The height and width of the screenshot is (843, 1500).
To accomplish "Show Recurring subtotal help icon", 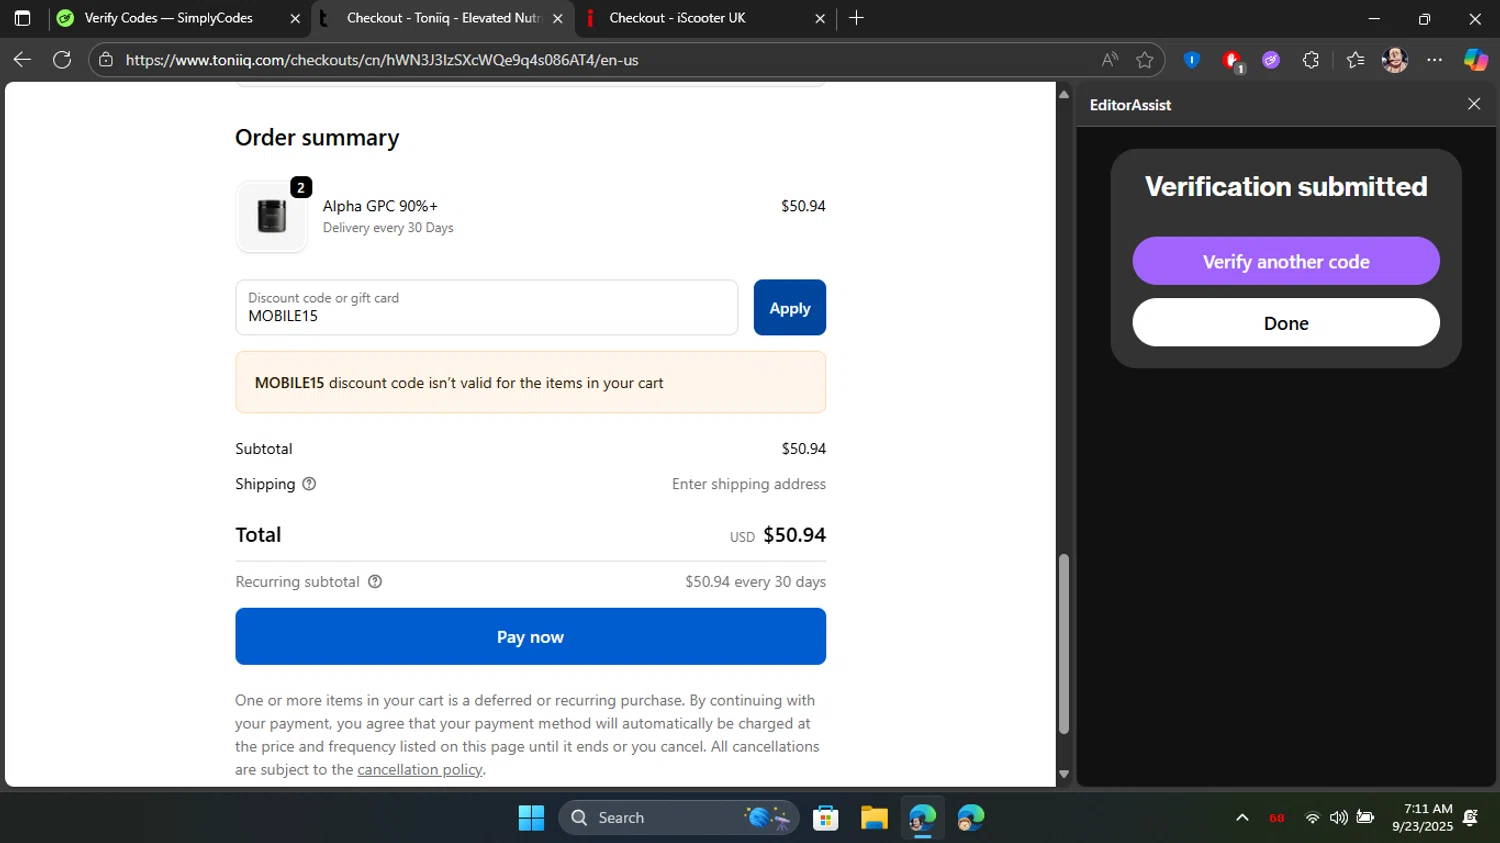I will tap(375, 582).
